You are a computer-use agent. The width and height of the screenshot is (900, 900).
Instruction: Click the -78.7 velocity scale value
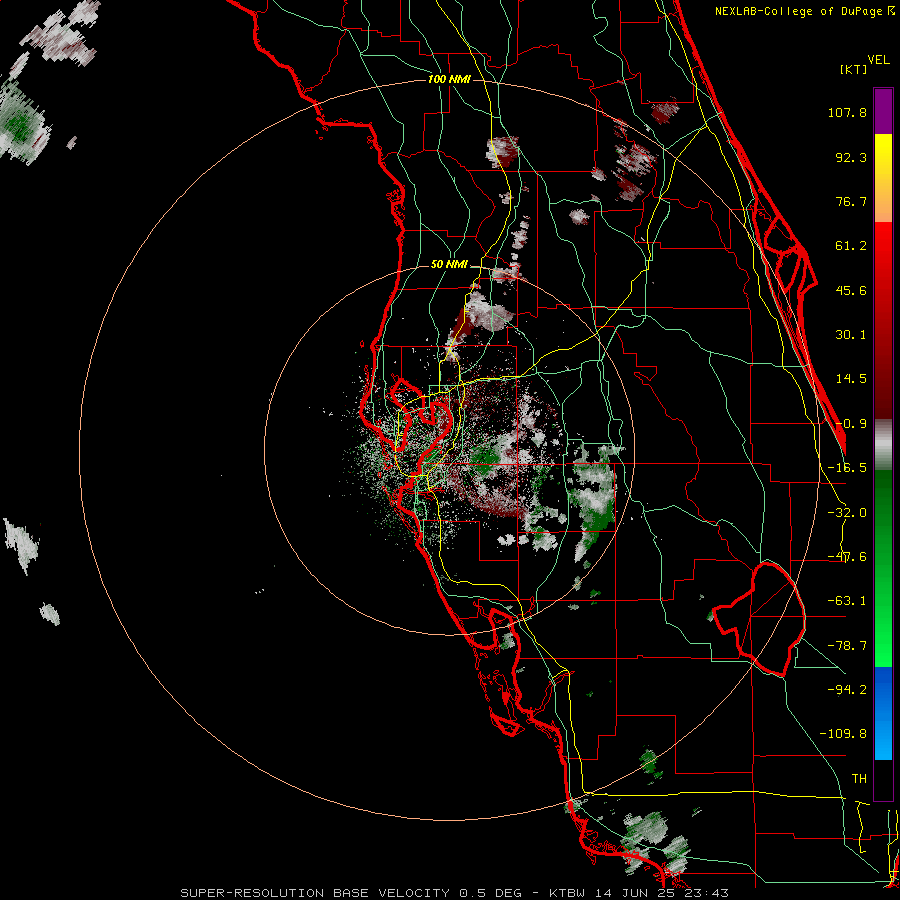click(847, 646)
